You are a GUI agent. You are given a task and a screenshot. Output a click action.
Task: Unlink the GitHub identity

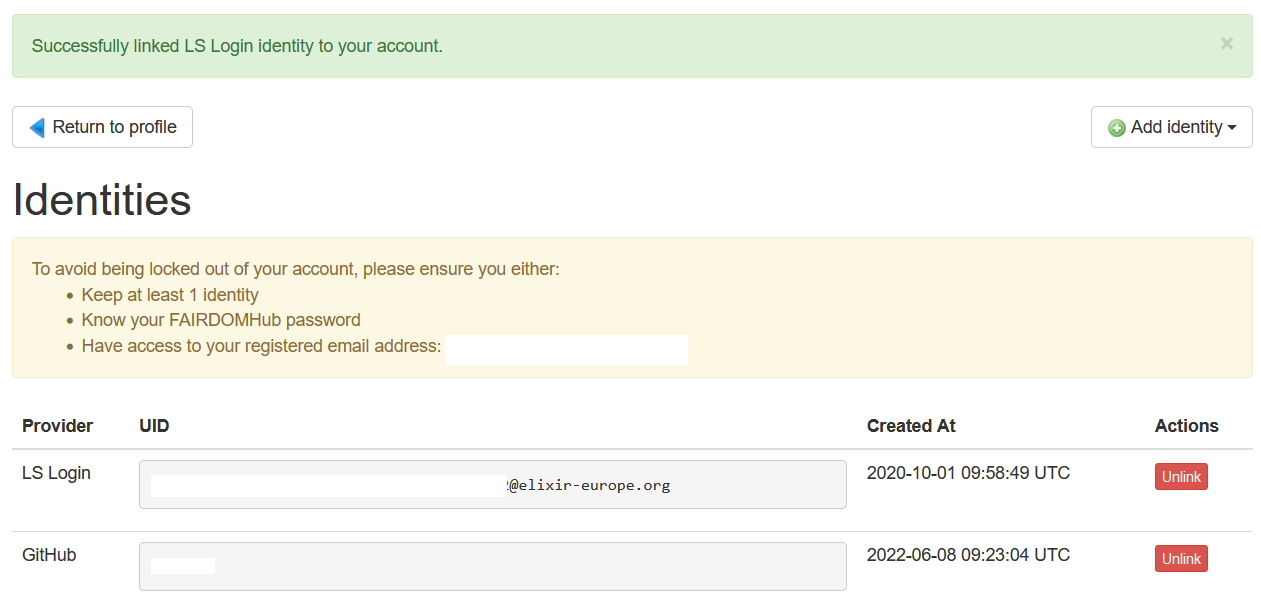[1180, 559]
